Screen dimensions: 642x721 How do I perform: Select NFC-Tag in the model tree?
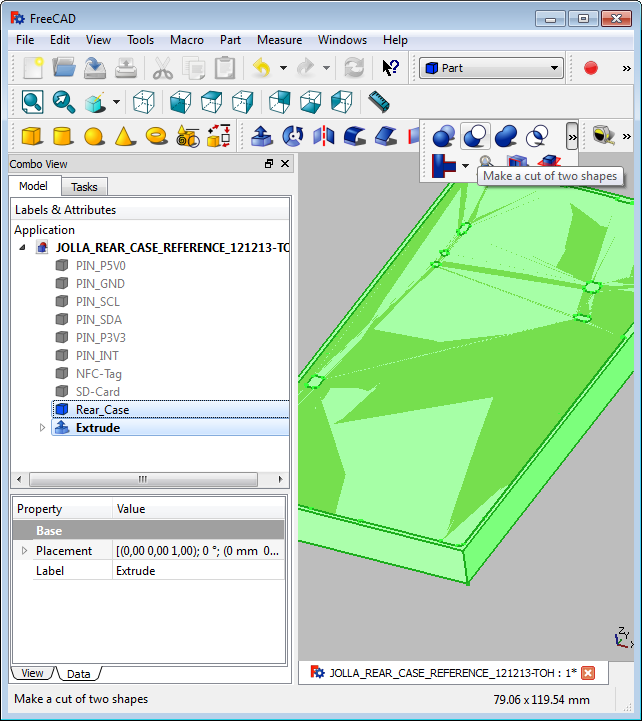coord(98,374)
